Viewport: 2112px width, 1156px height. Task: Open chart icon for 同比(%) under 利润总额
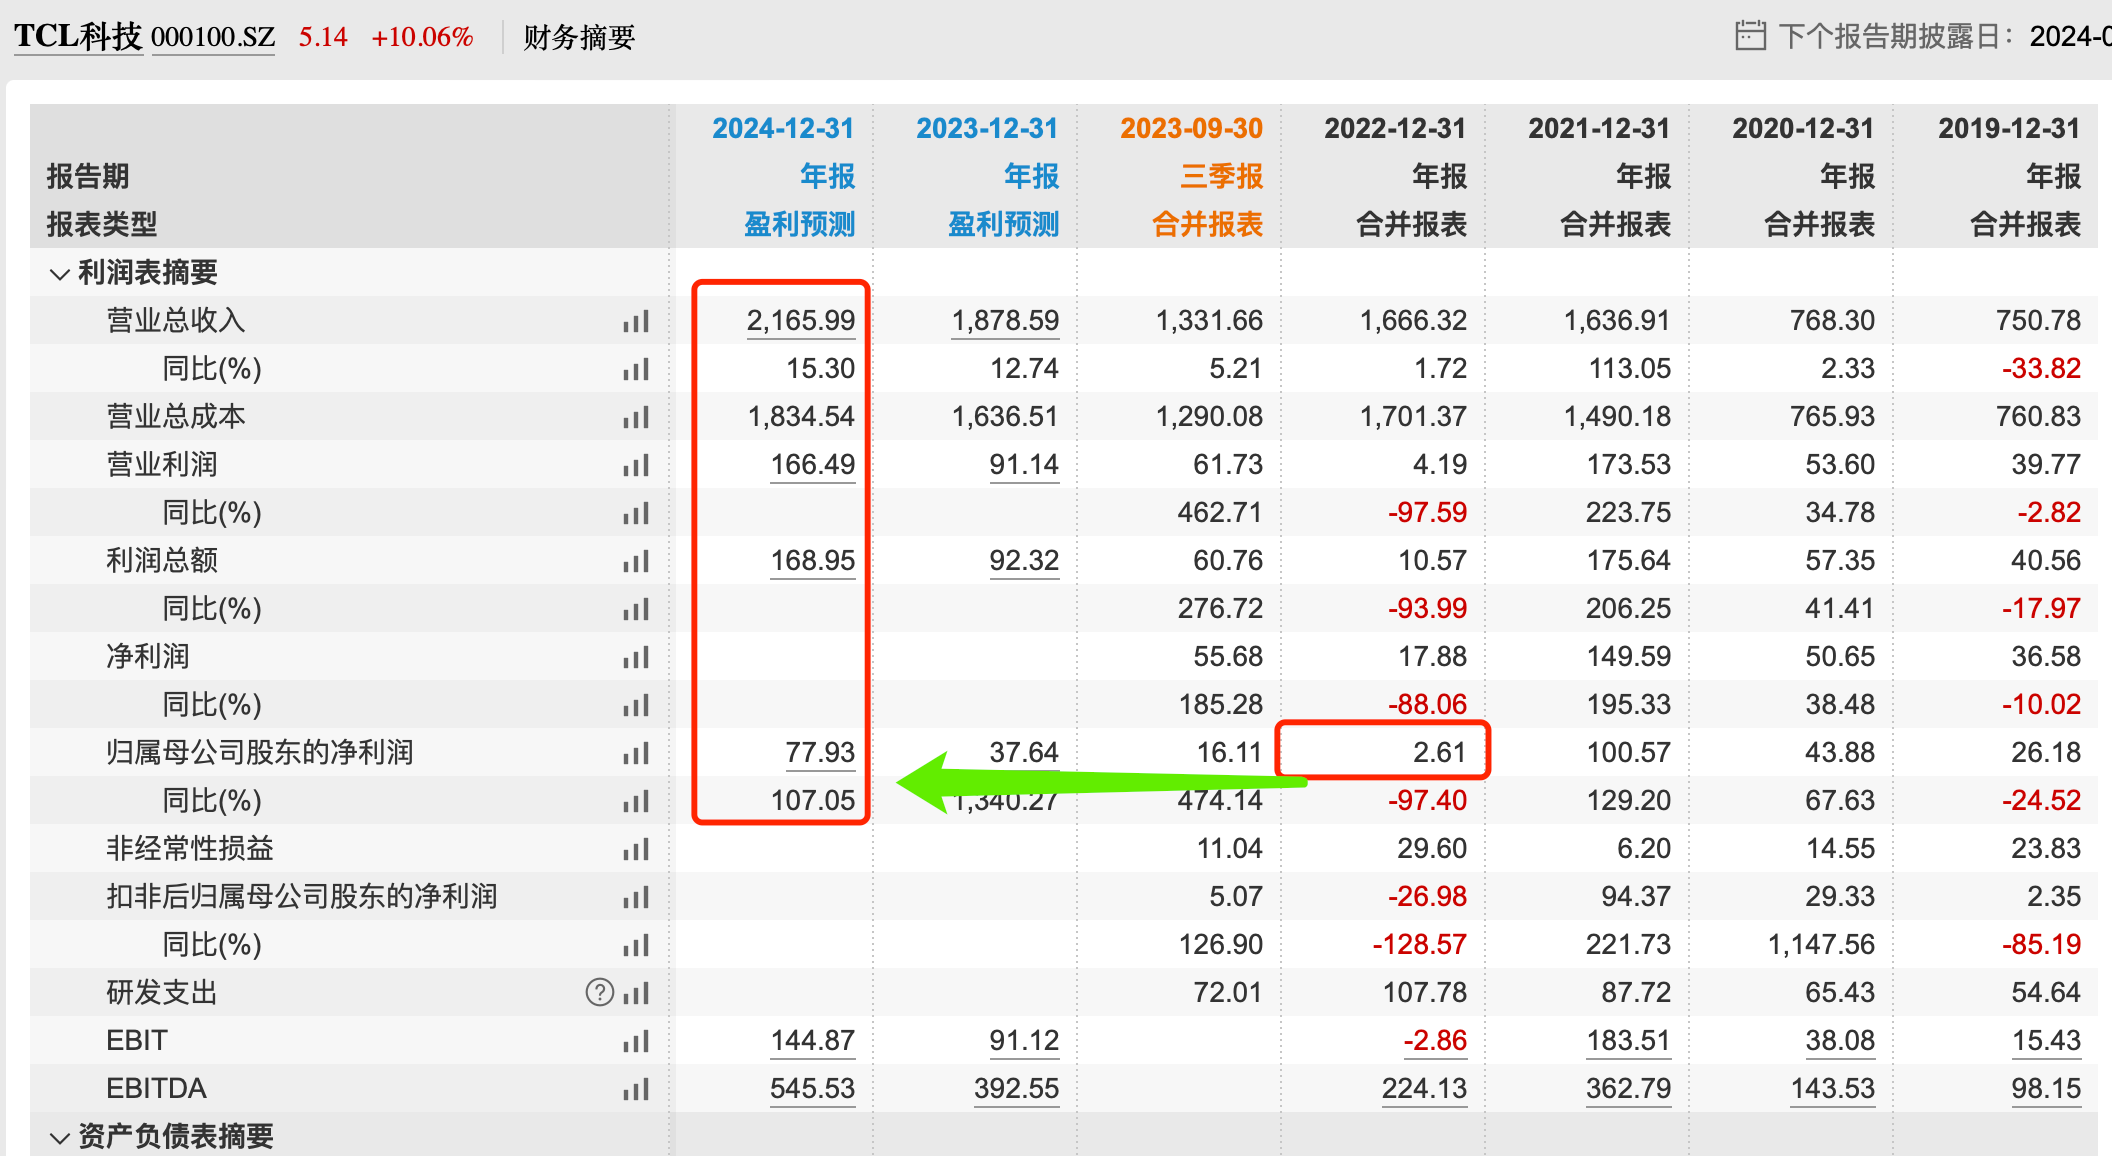pyautogui.click(x=636, y=609)
